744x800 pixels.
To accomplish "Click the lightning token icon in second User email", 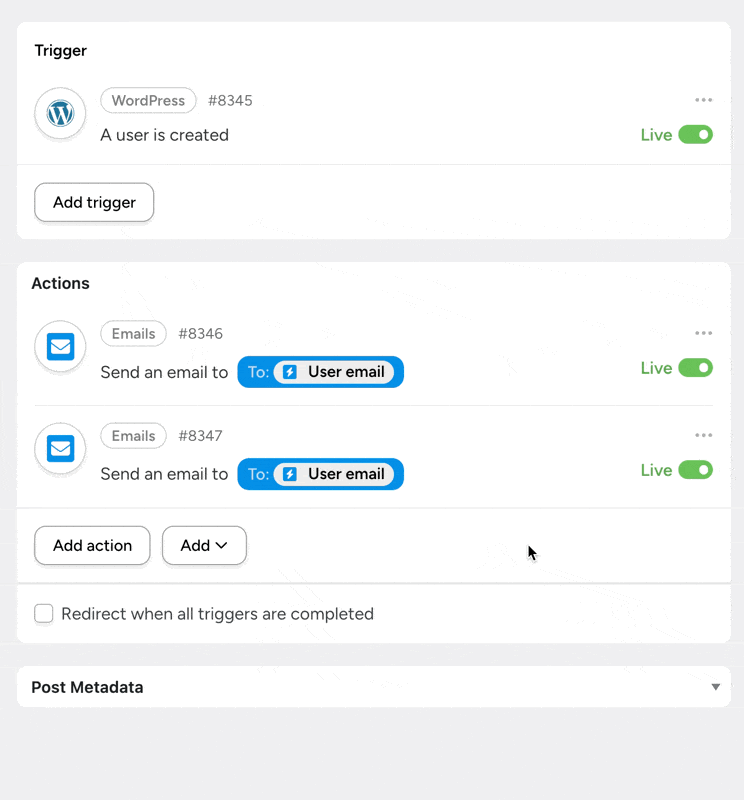I will [x=290, y=474].
